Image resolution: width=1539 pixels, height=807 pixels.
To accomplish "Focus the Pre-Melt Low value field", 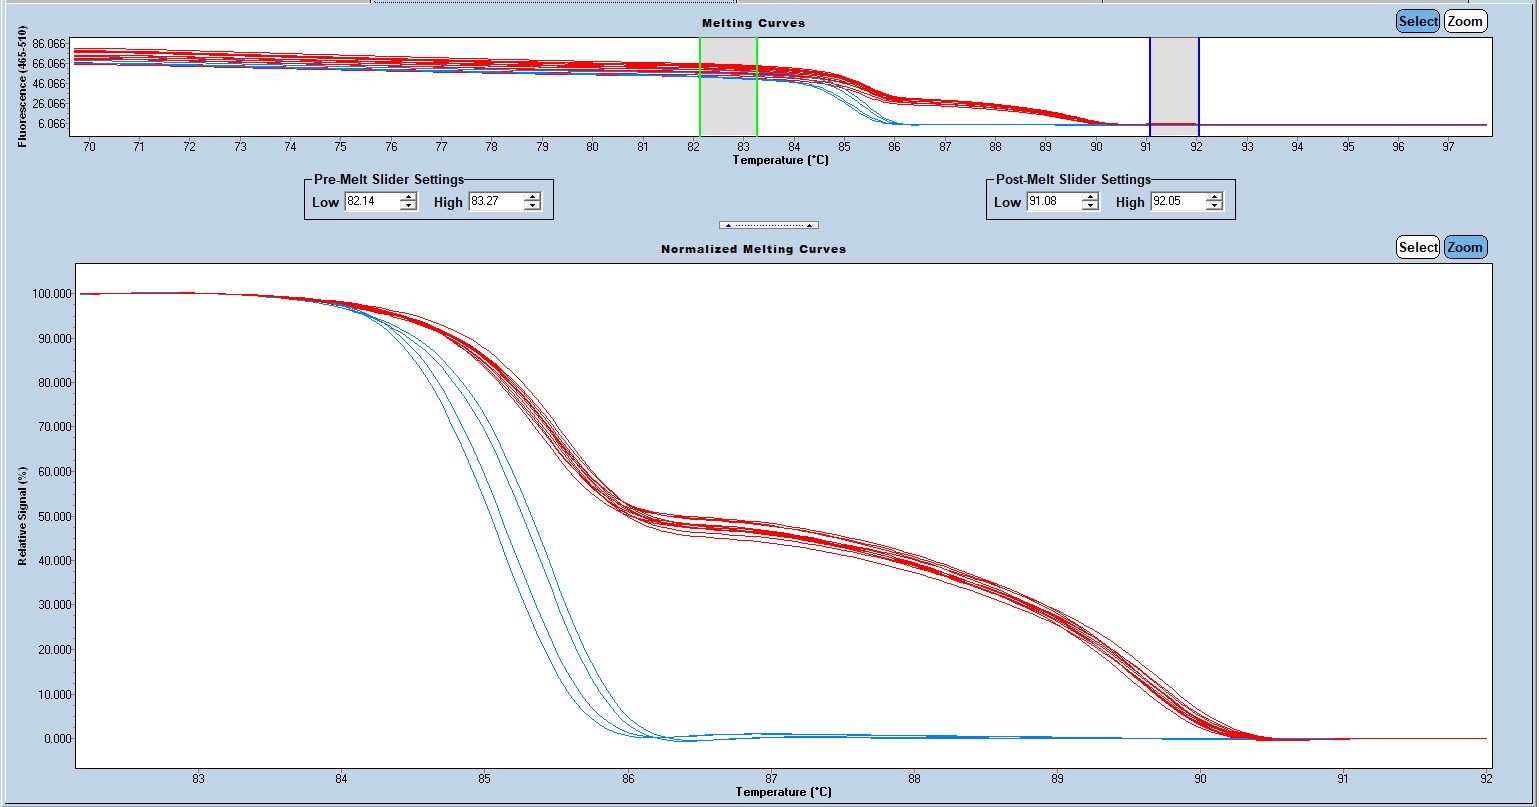I will 371,202.
